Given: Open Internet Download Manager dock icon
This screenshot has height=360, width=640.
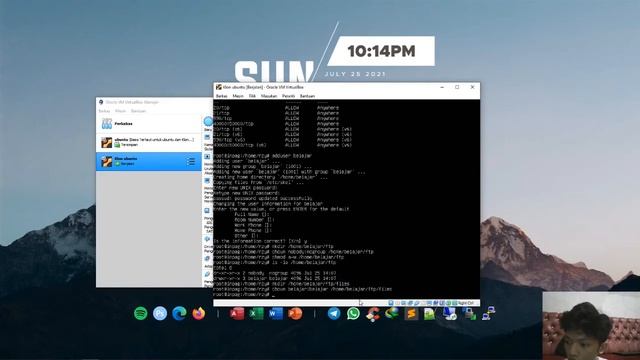Looking at the screenshot, I should 392,313.
